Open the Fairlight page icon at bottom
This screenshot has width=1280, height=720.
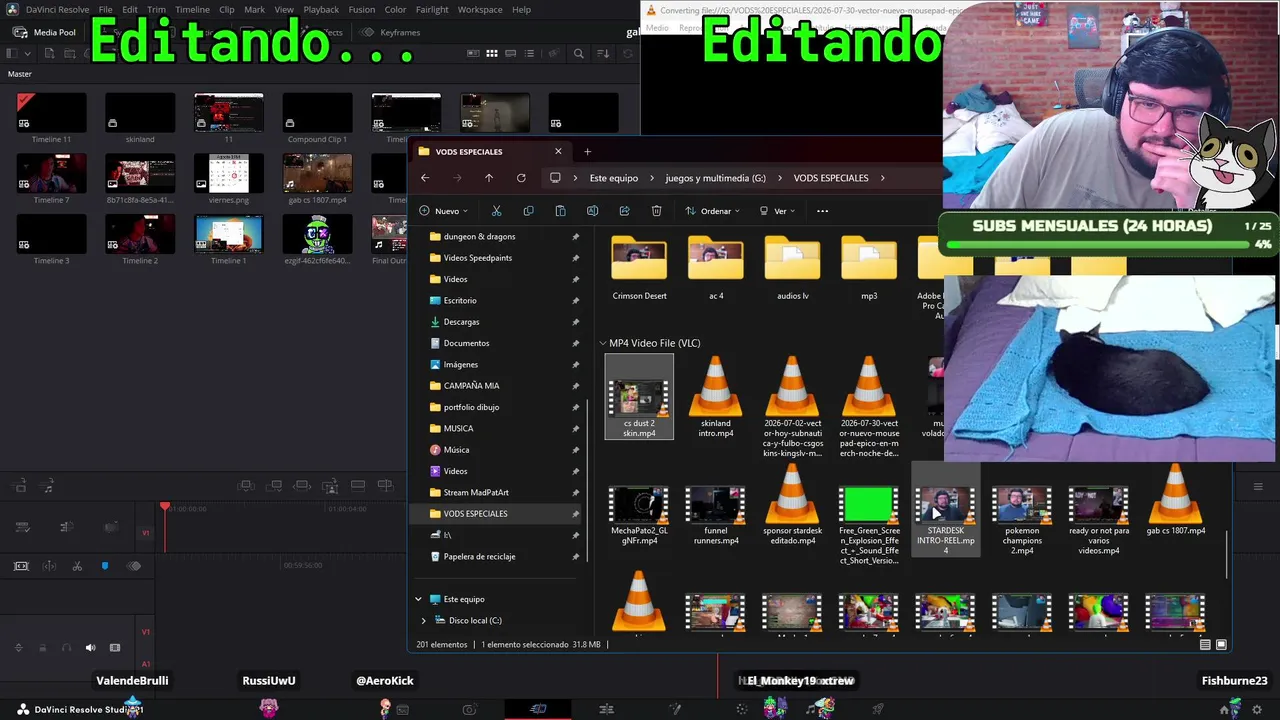(821, 709)
